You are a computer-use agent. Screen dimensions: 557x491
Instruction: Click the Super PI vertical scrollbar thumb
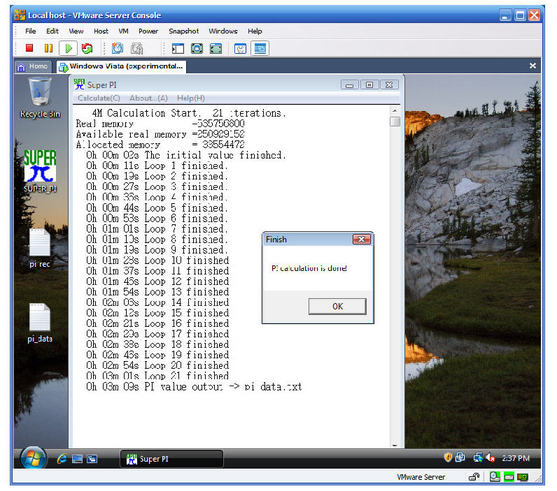394,122
